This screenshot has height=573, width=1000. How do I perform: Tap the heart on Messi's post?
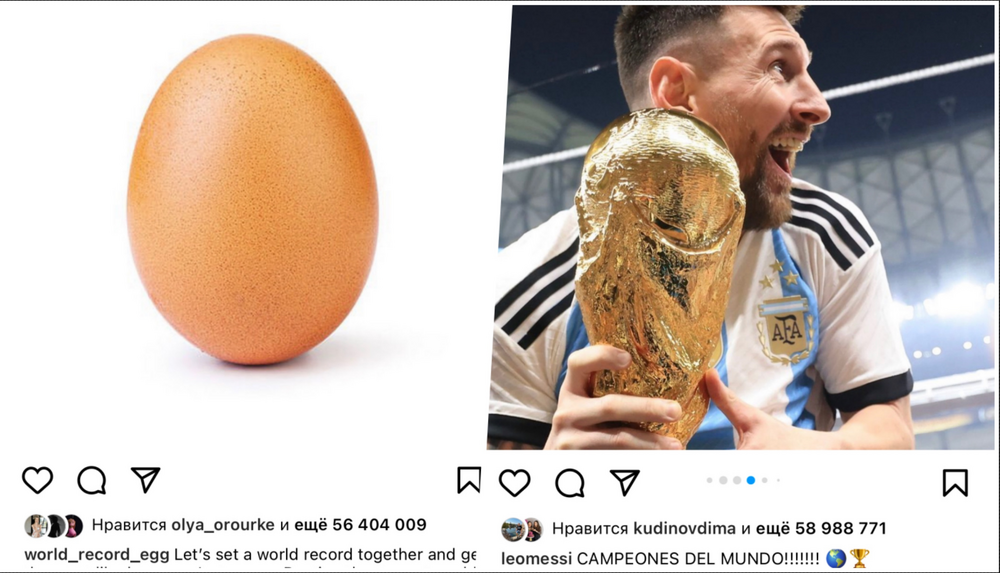(515, 483)
